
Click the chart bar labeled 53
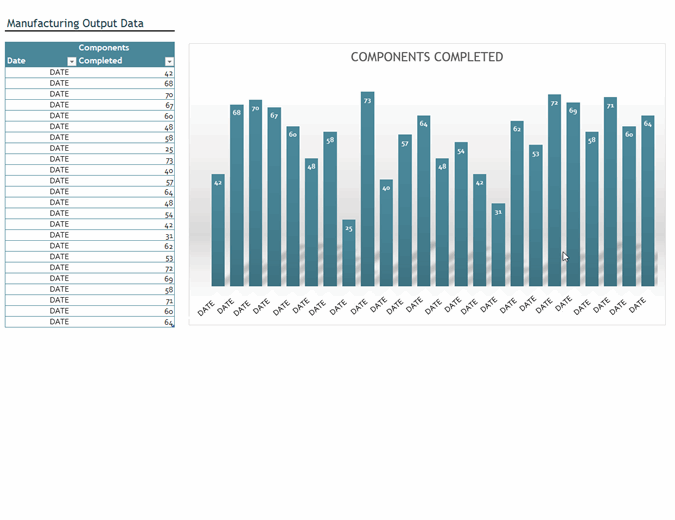pyautogui.click(x=536, y=216)
